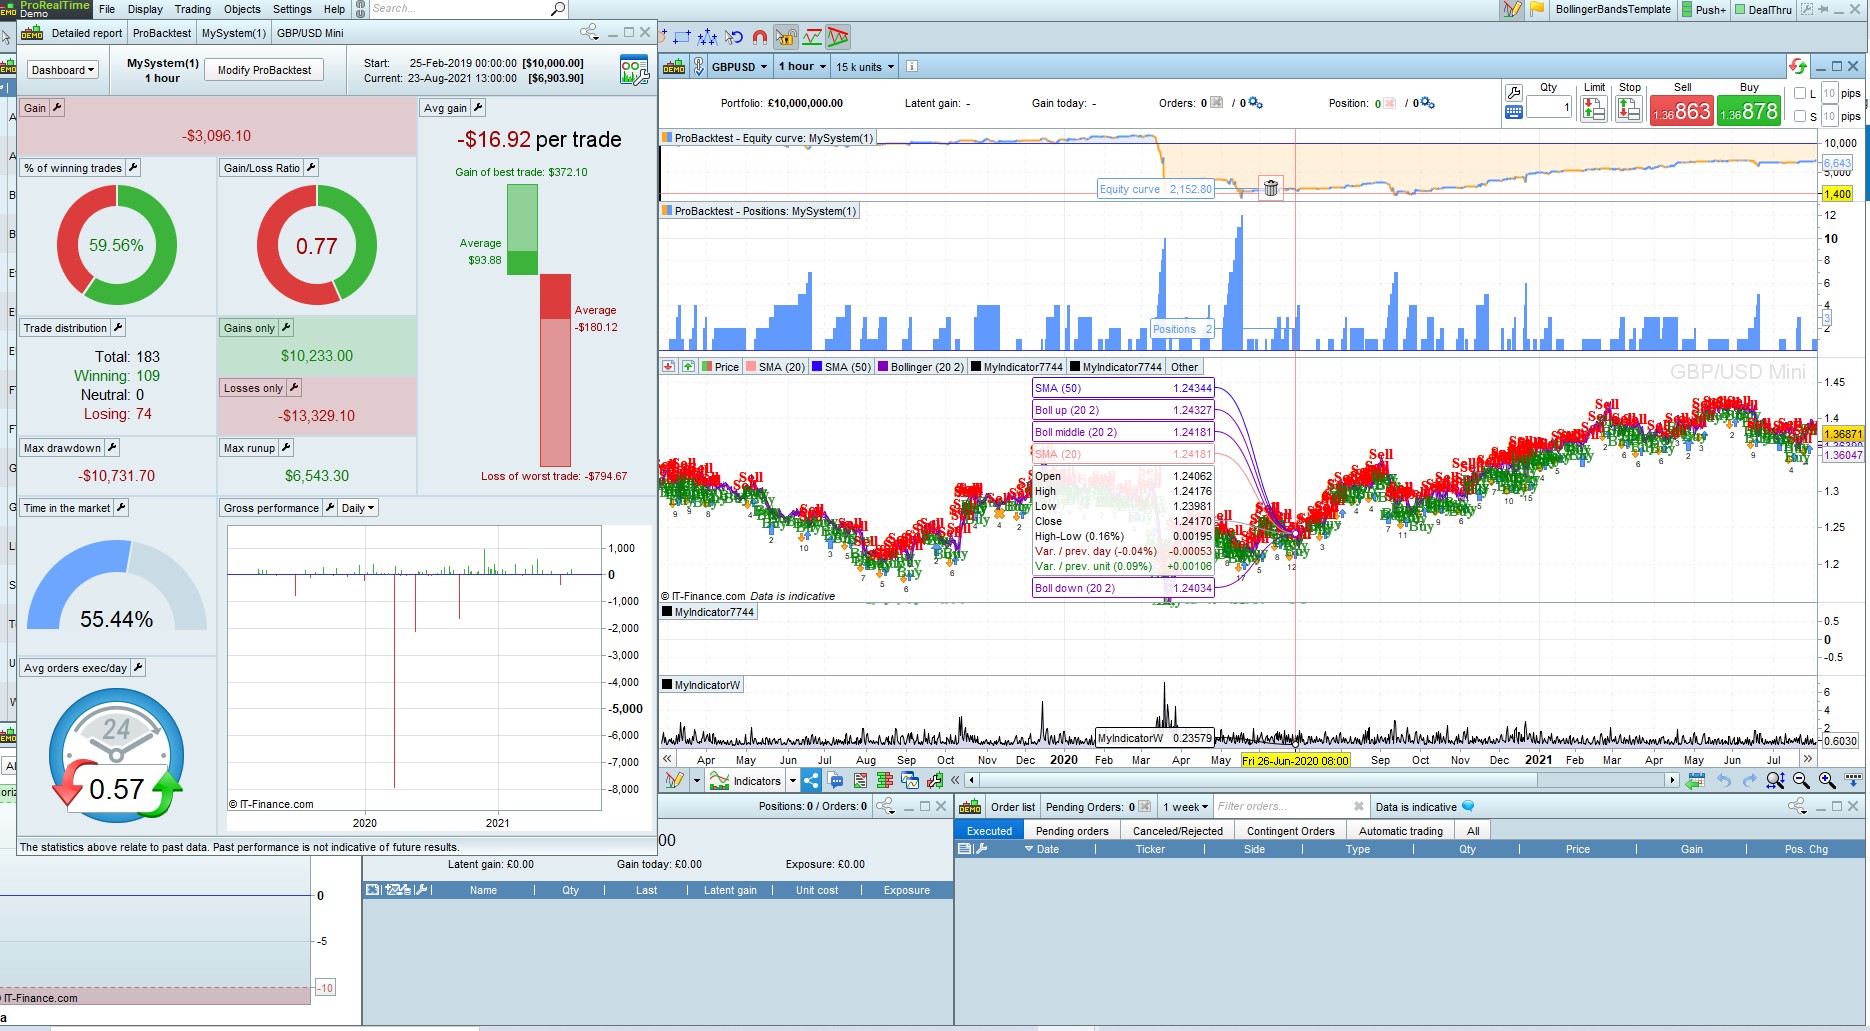Expand the 1 hour timeframe dropdown

coord(803,67)
